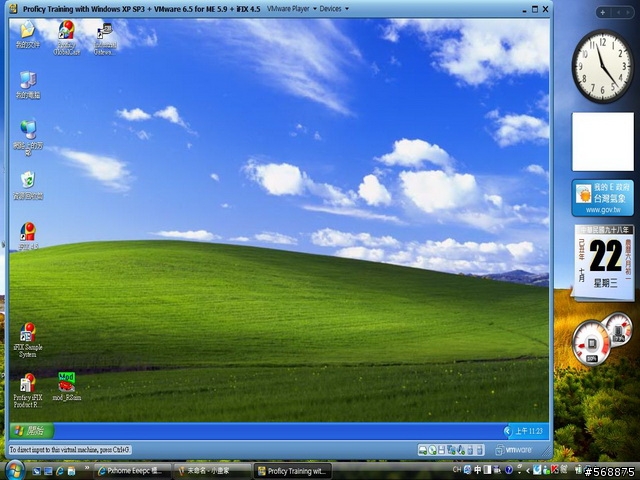Screen dimensions: 640x480
Task: Select the Network Neighborhood globe-and-monitor desktop icon
Action: coord(28,138)
